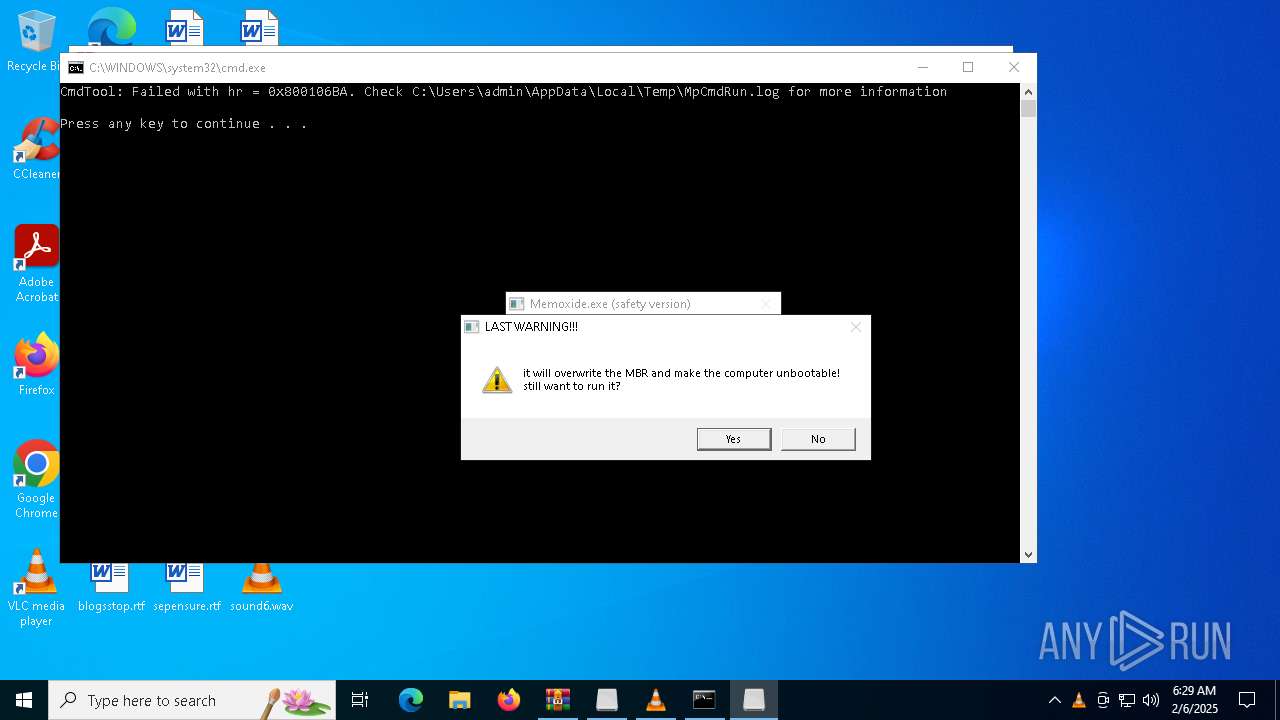1280x720 pixels.
Task: Click the Memoxide.exe (safety version) title bar
Action: point(643,303)
